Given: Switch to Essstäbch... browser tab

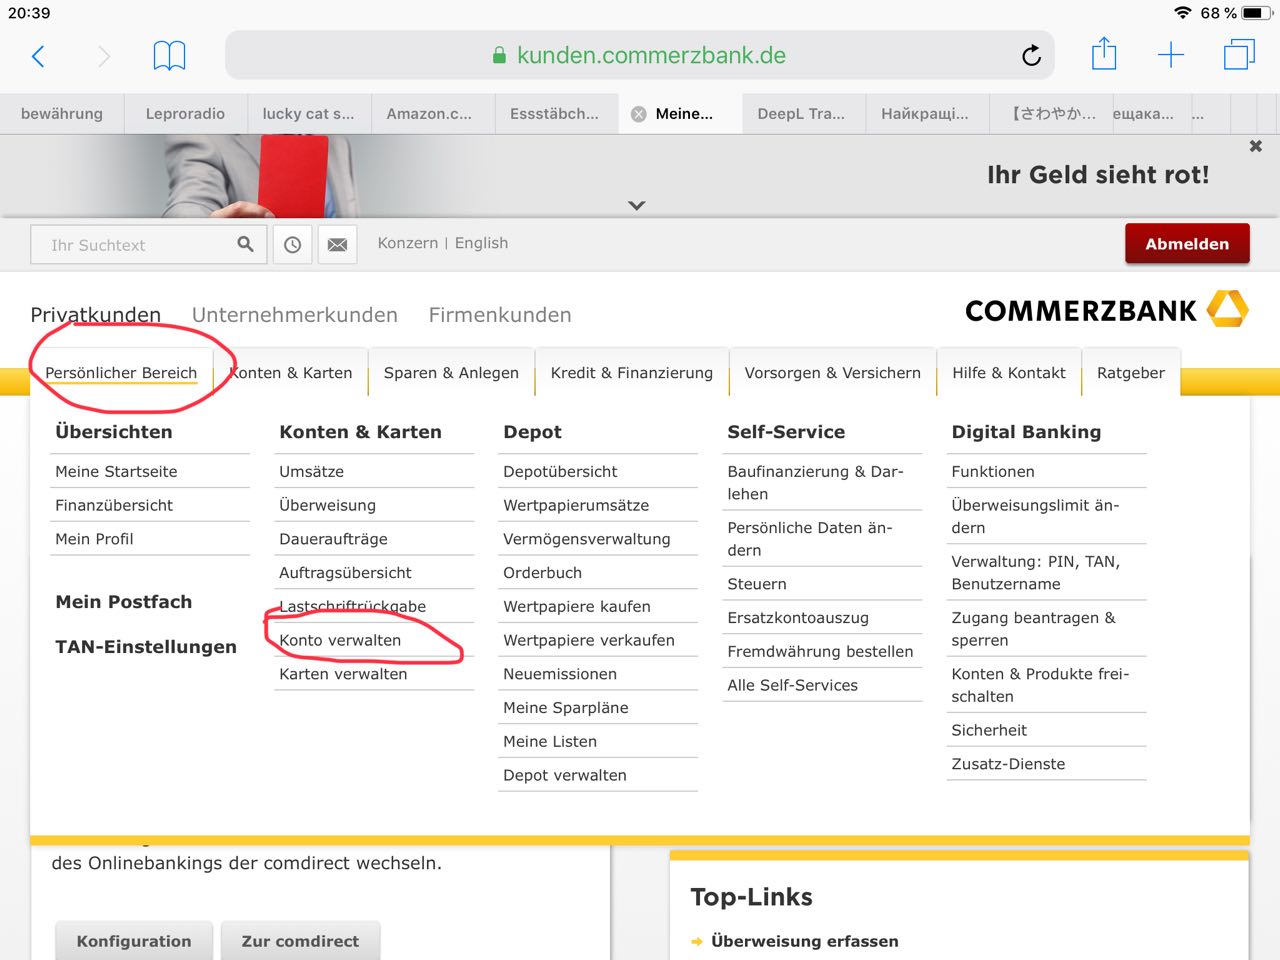Looking at the screenshot, I should coord(555,114).
